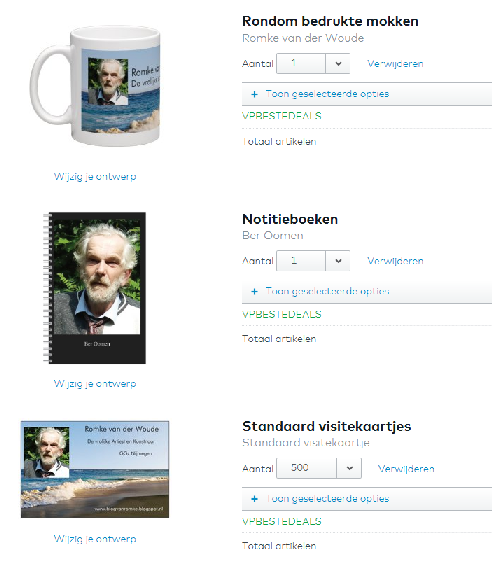The width and height of the screenshot is (504, 563).
Task: Open the mug quantity dropdown arrow
Action: [338, 64]
